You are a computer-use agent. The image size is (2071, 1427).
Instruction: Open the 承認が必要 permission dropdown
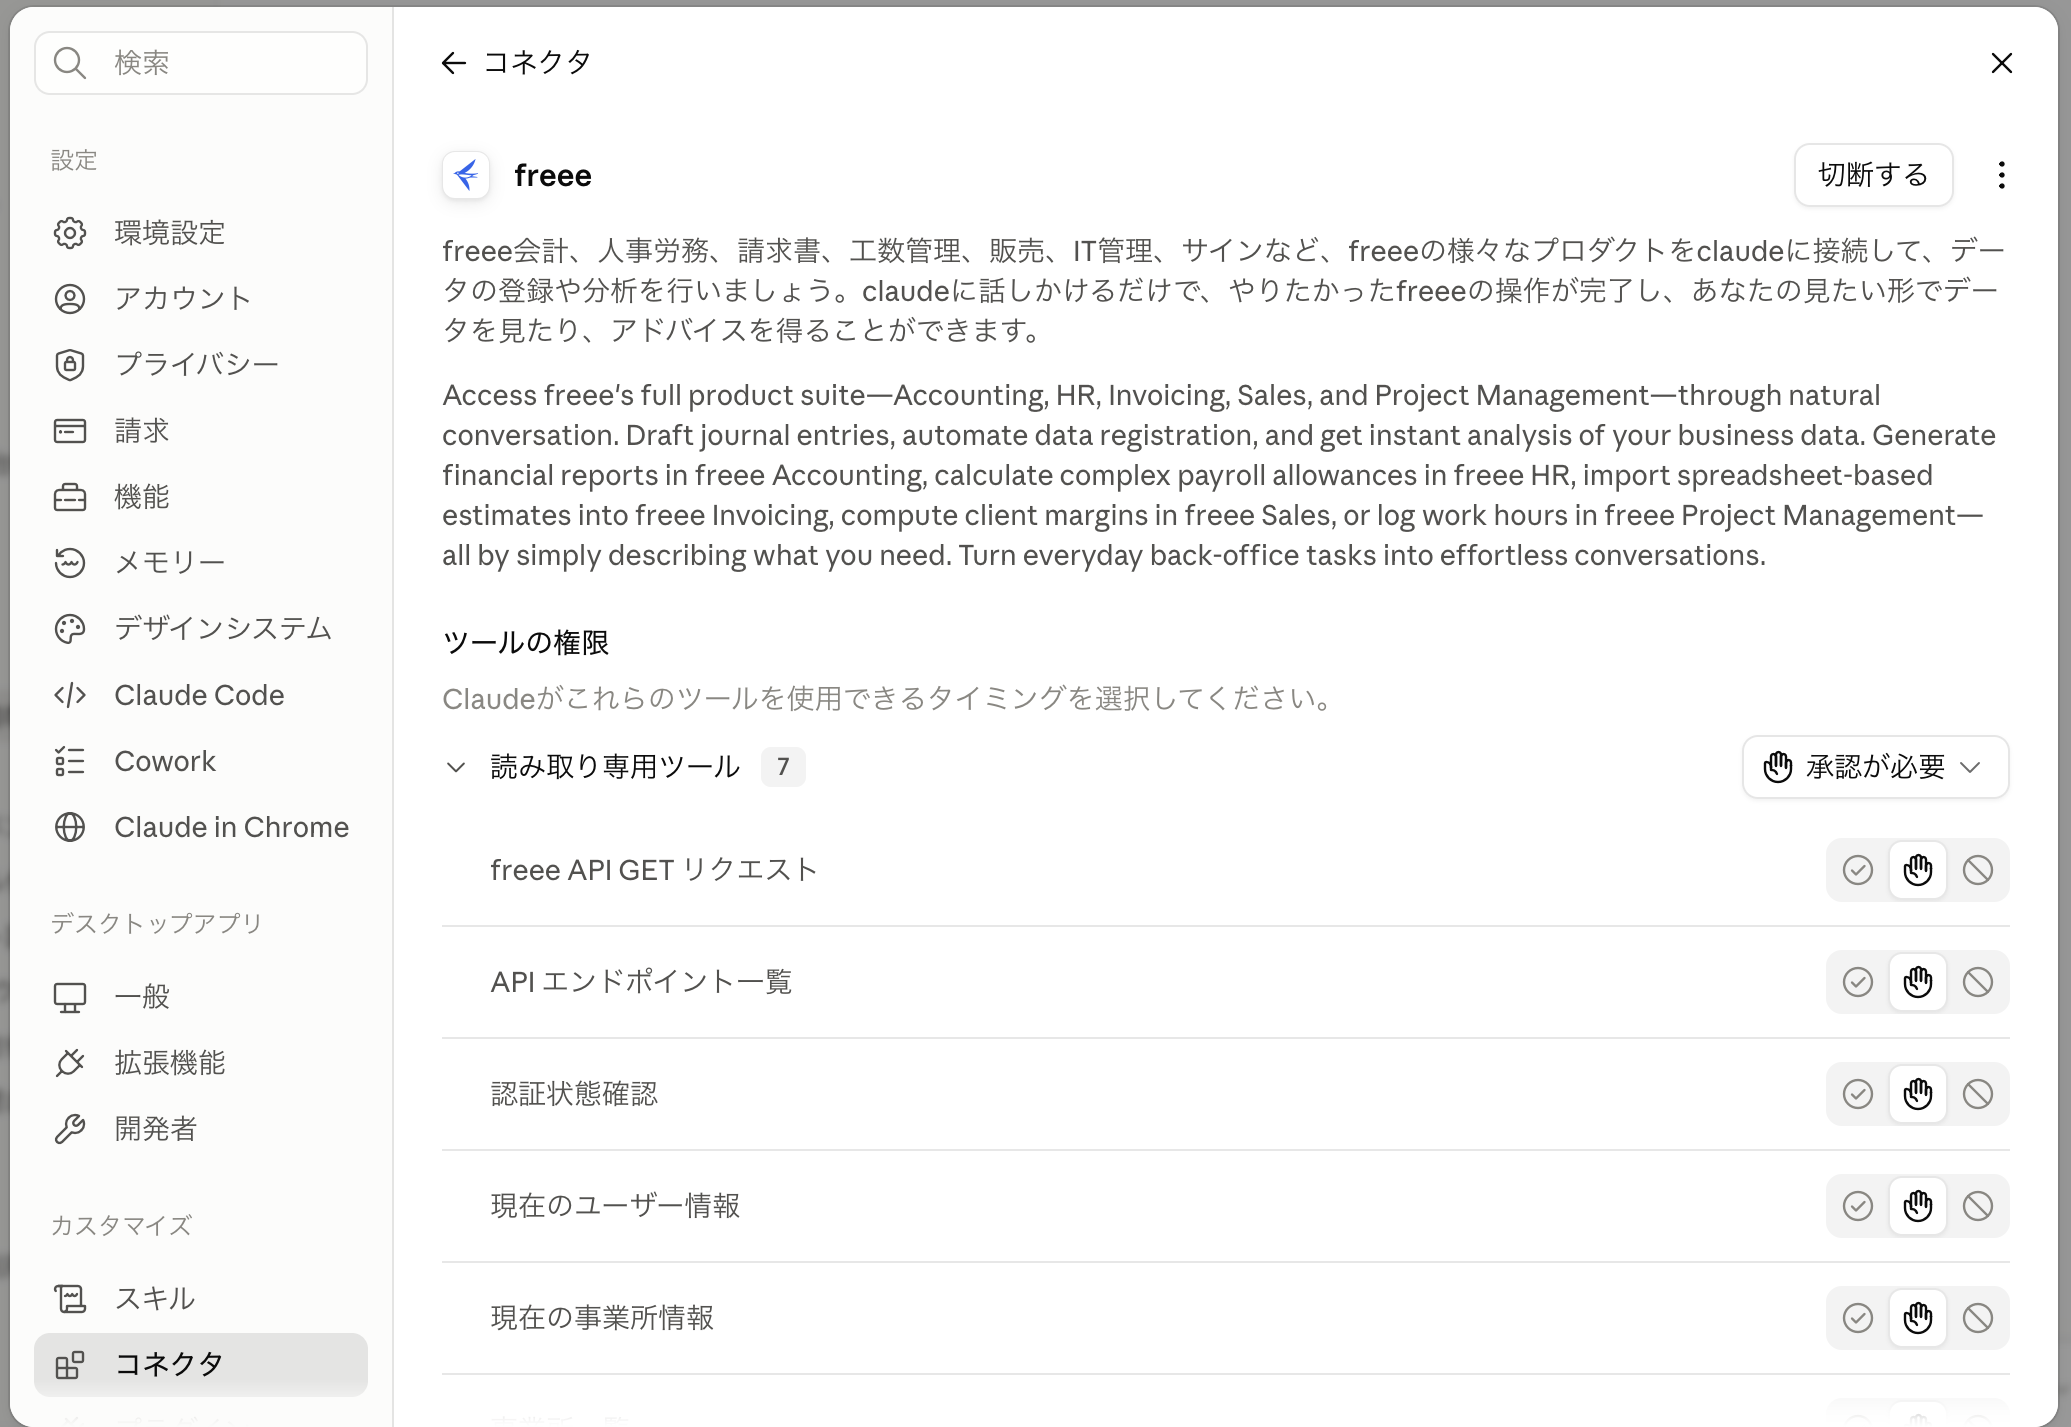click(x=1875, y=767)
